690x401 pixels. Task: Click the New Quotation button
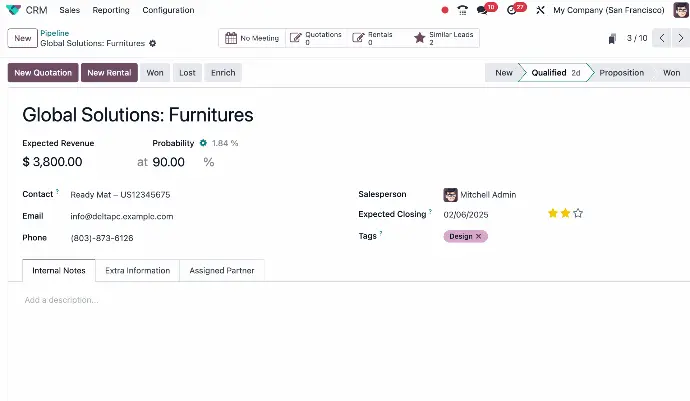click(x=43, y=73)
